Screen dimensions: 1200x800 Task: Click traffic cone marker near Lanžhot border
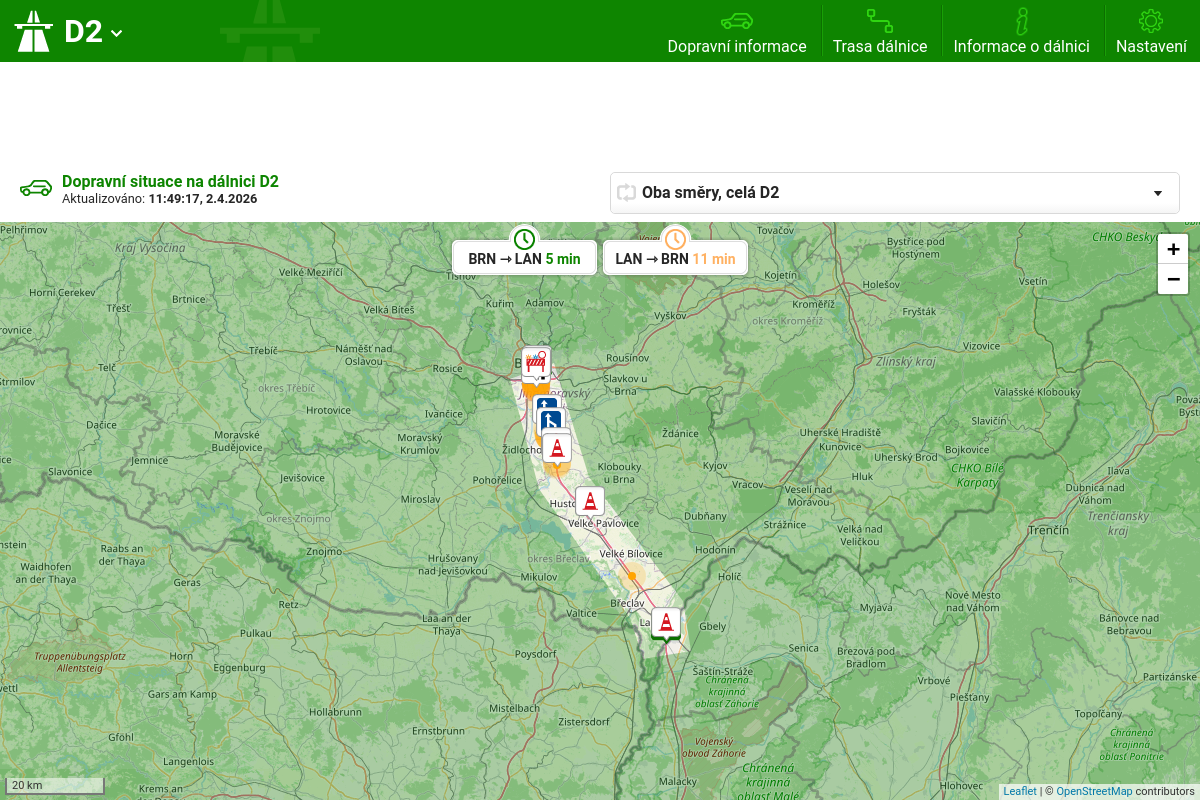(x=666, y=622)
